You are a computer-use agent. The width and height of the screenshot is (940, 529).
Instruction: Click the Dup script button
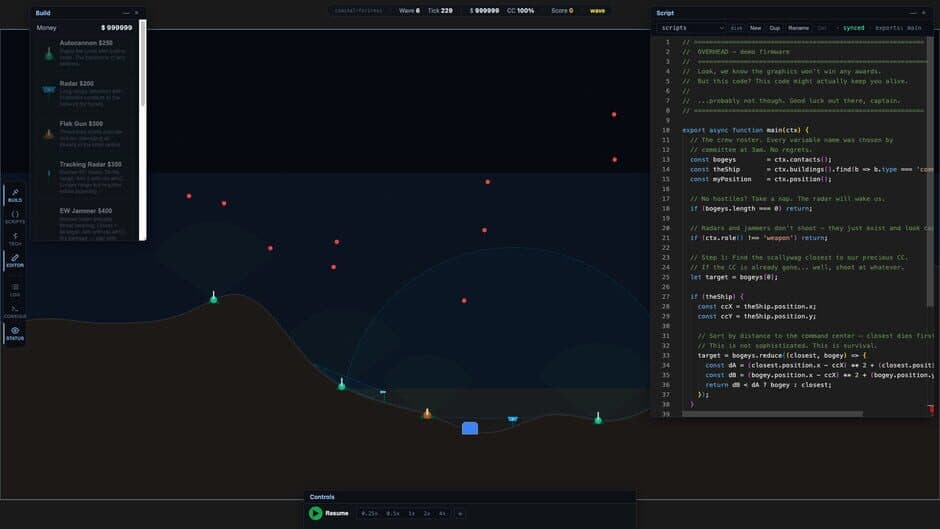tap(775, 28)
